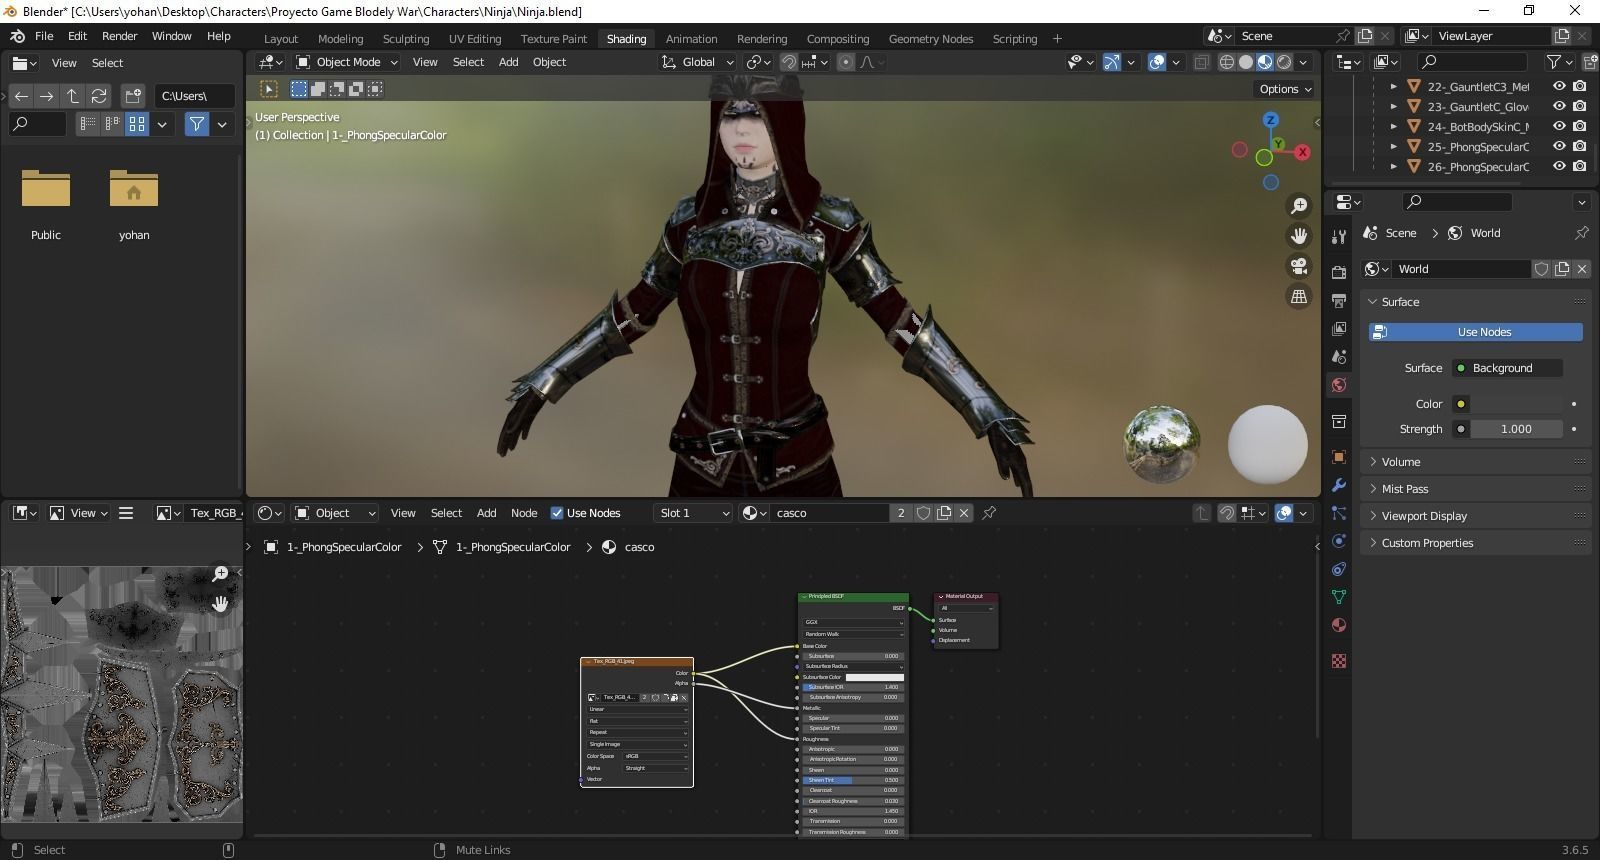Disable 23-_GauntletC render camera icon

click(x=1580, y=107)
